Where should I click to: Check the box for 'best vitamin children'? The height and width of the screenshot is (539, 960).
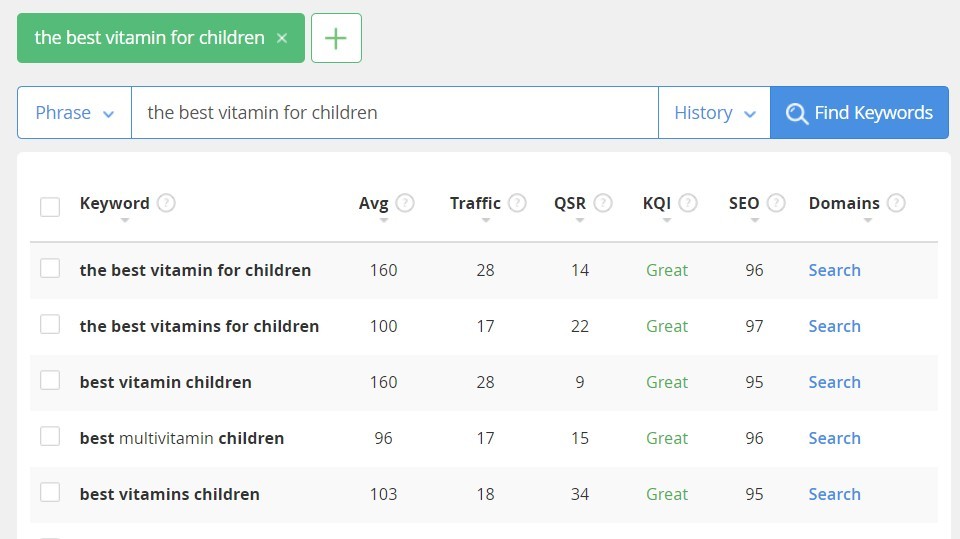point(50,381)
